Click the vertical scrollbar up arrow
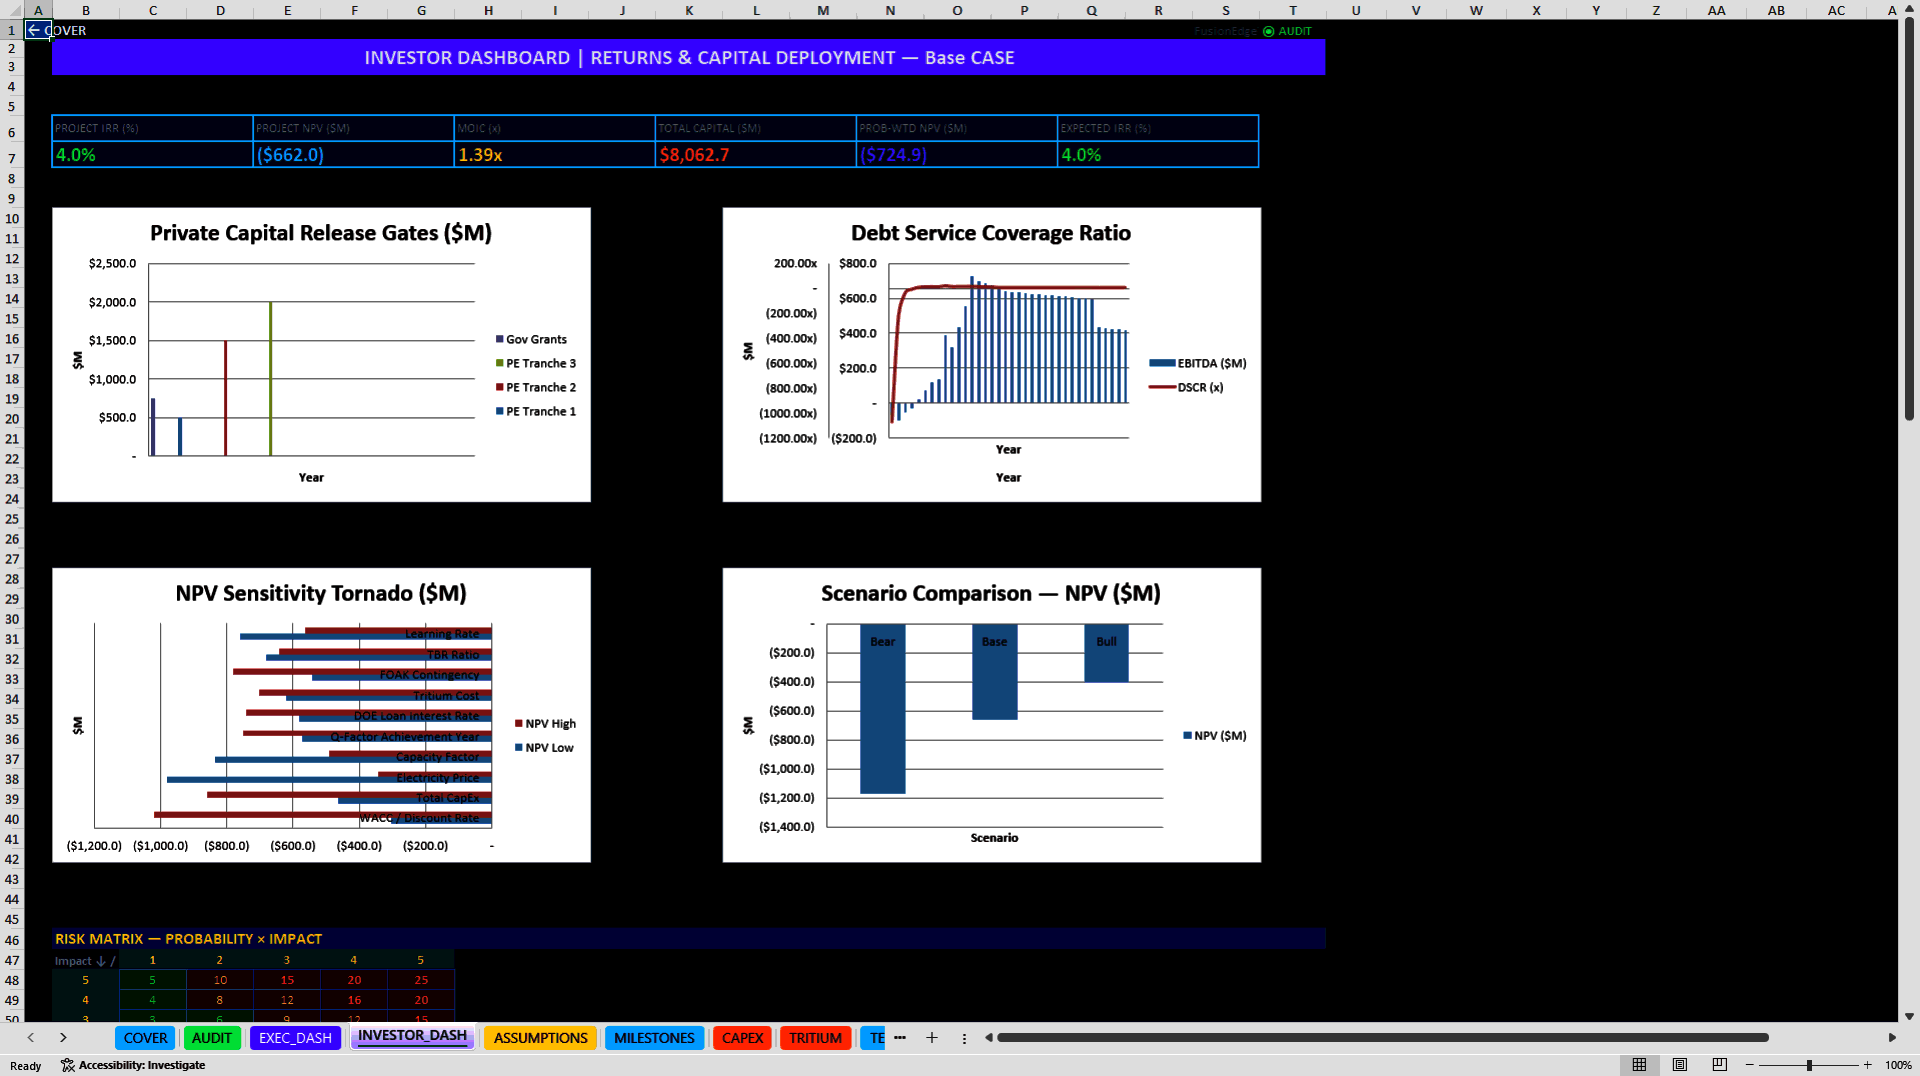Screen dimensions: 1920x1076 [1909, 9]
